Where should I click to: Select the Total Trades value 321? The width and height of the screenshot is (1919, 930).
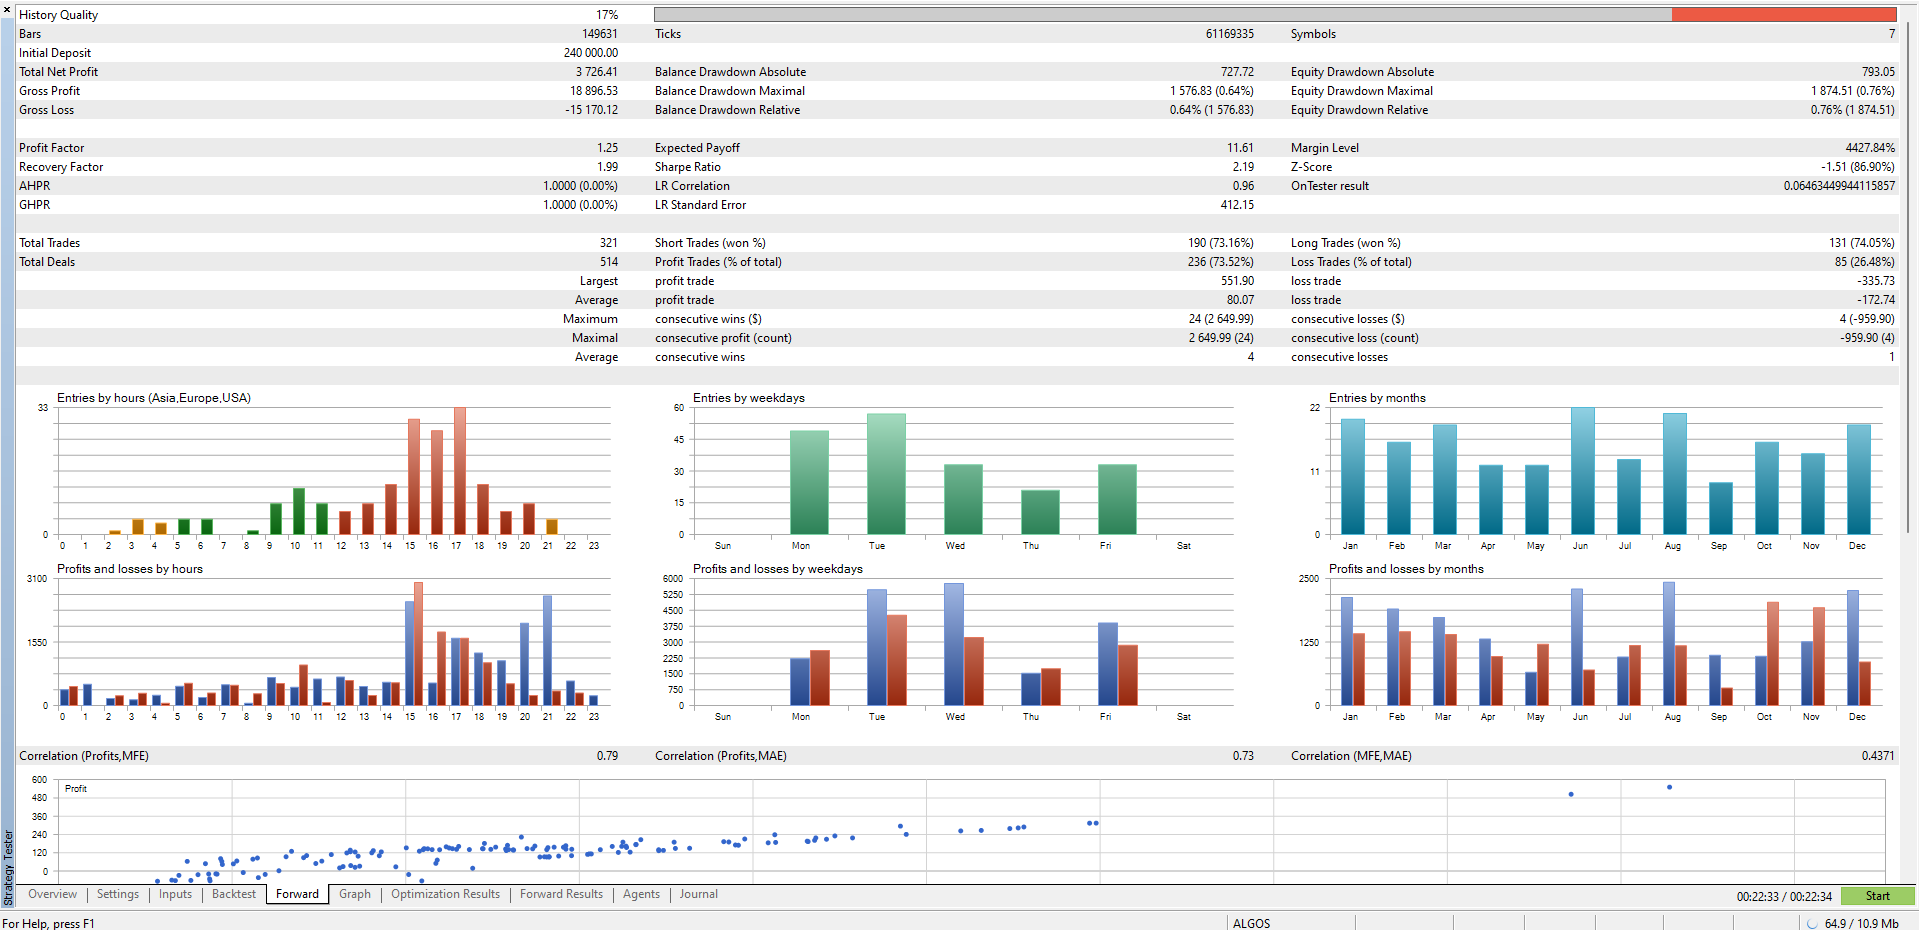608,243
